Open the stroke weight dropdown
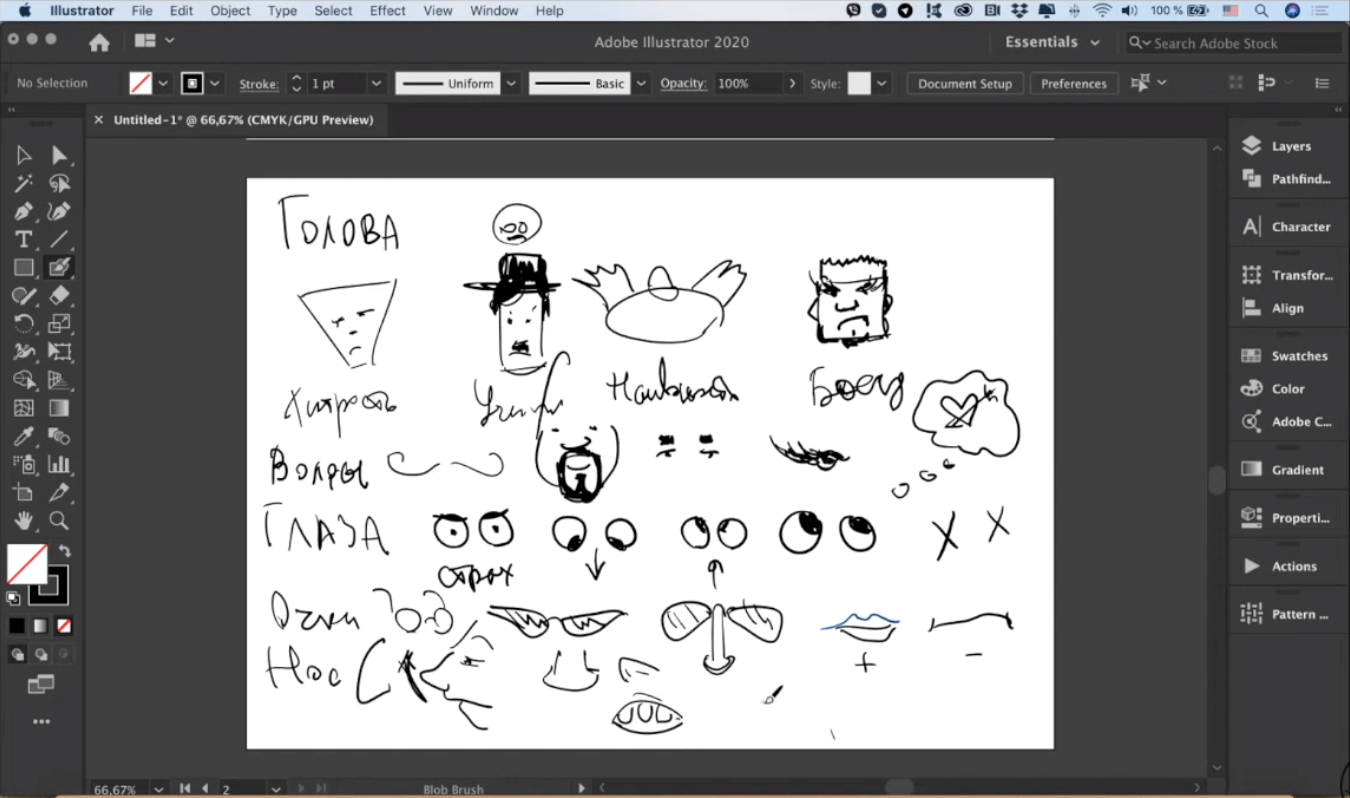Screen dimensions: 1350x798 coord(377,84)
